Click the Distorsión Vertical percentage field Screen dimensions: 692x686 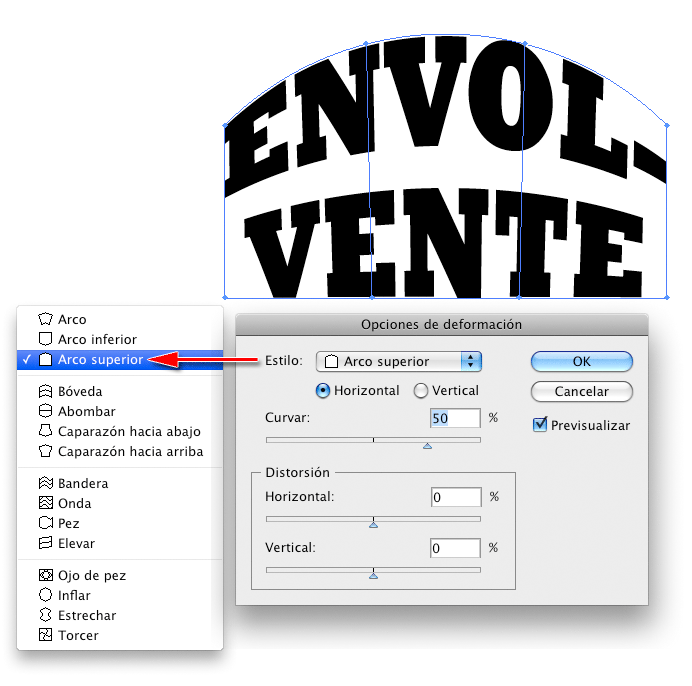click(455, 548)
